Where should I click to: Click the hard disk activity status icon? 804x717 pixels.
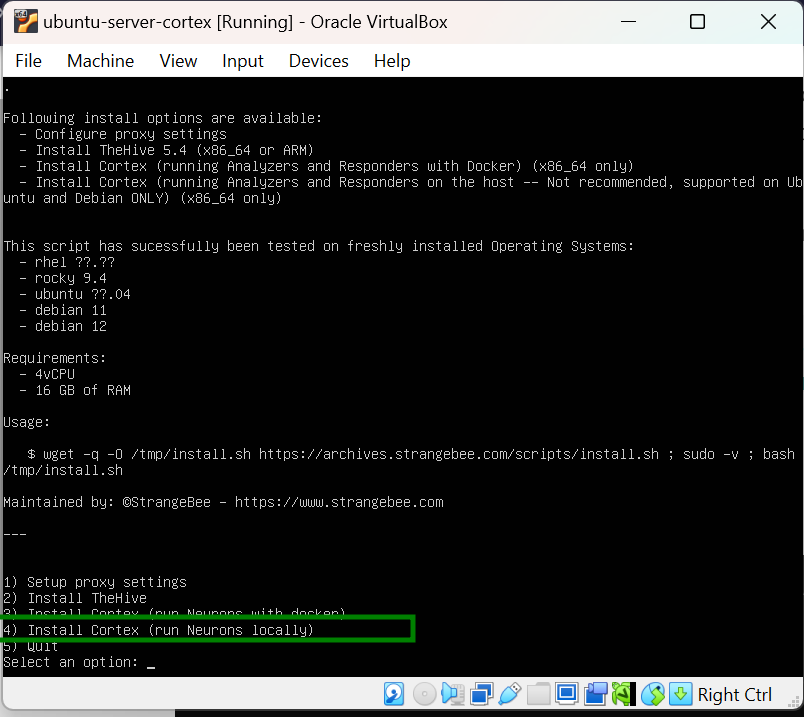click(394, 694)
